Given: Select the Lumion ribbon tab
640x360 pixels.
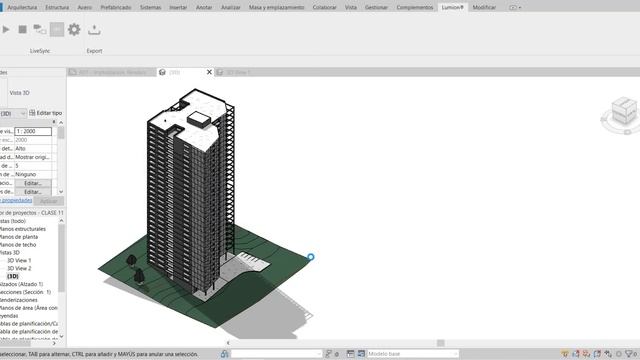Looking at the screenshot, I should (452, 7).
